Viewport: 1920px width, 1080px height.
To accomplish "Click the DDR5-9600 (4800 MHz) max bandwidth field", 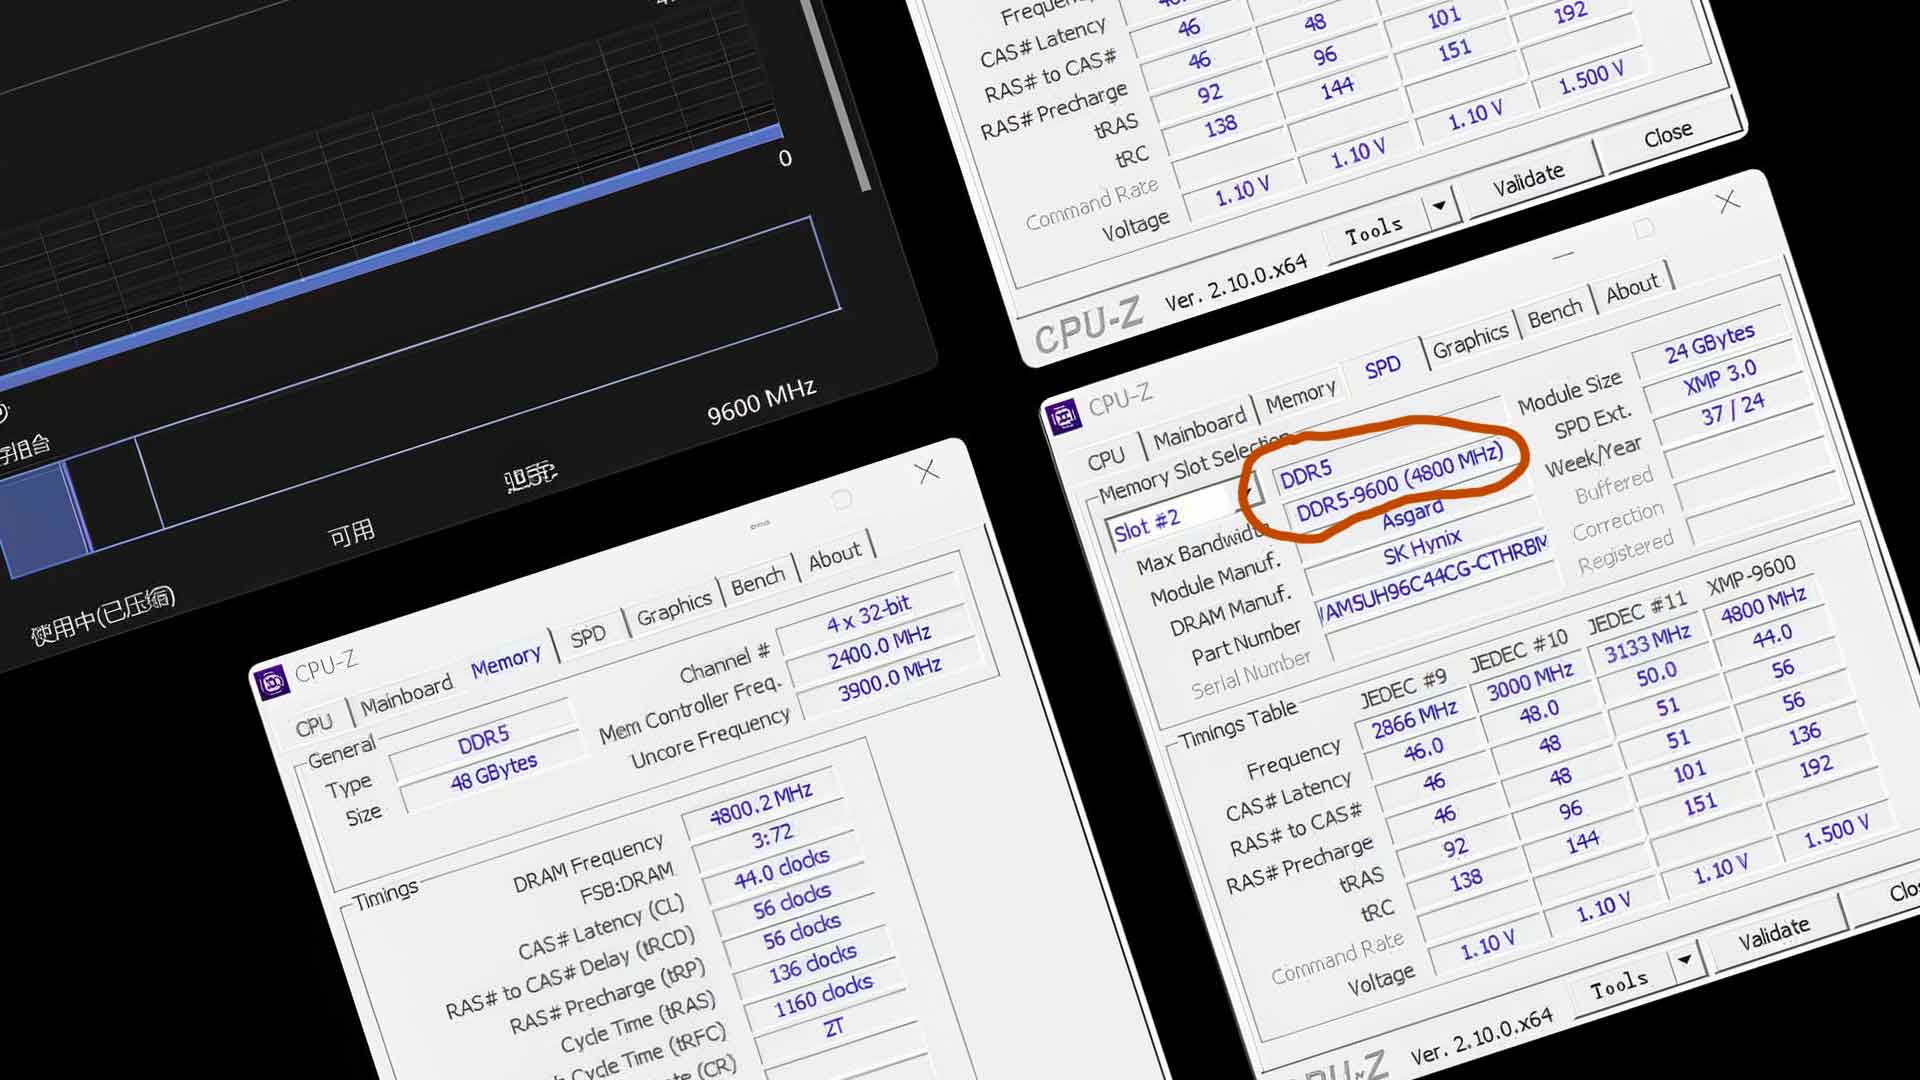I will pyautogui.click(x=1400, y=484).
